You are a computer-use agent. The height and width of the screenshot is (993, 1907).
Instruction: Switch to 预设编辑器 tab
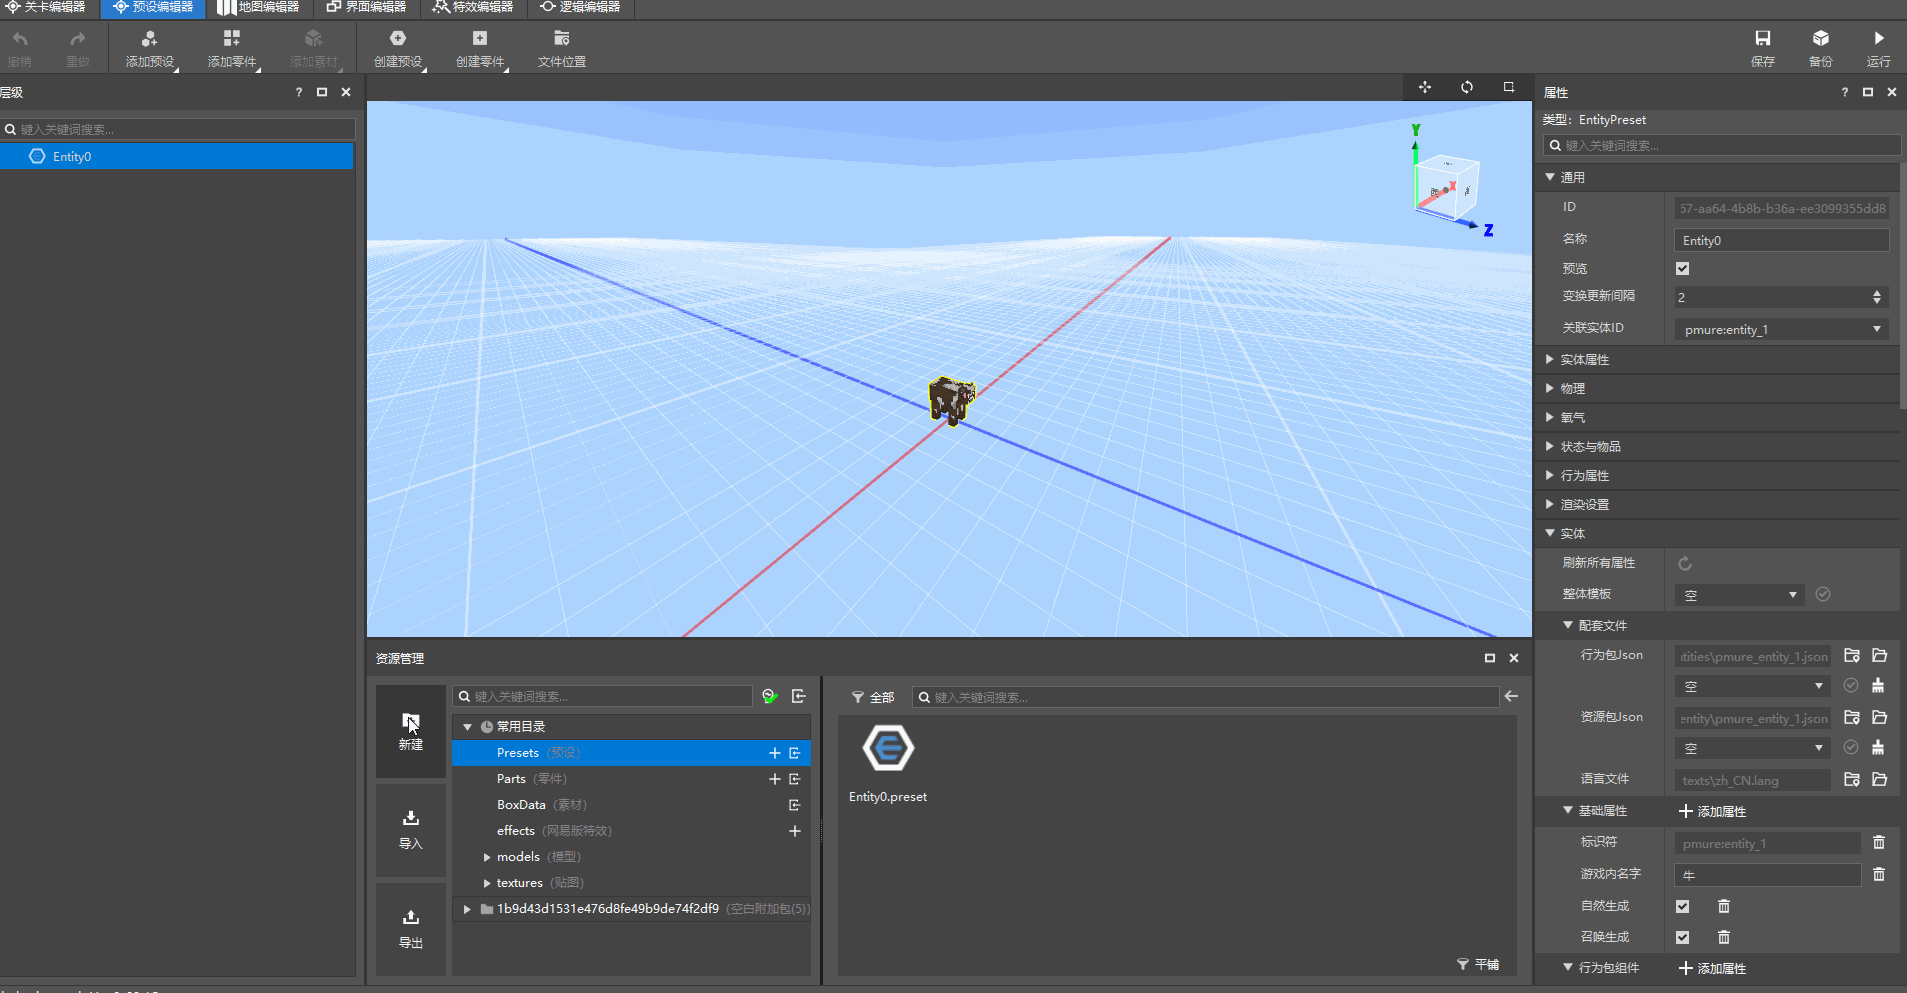153,7
